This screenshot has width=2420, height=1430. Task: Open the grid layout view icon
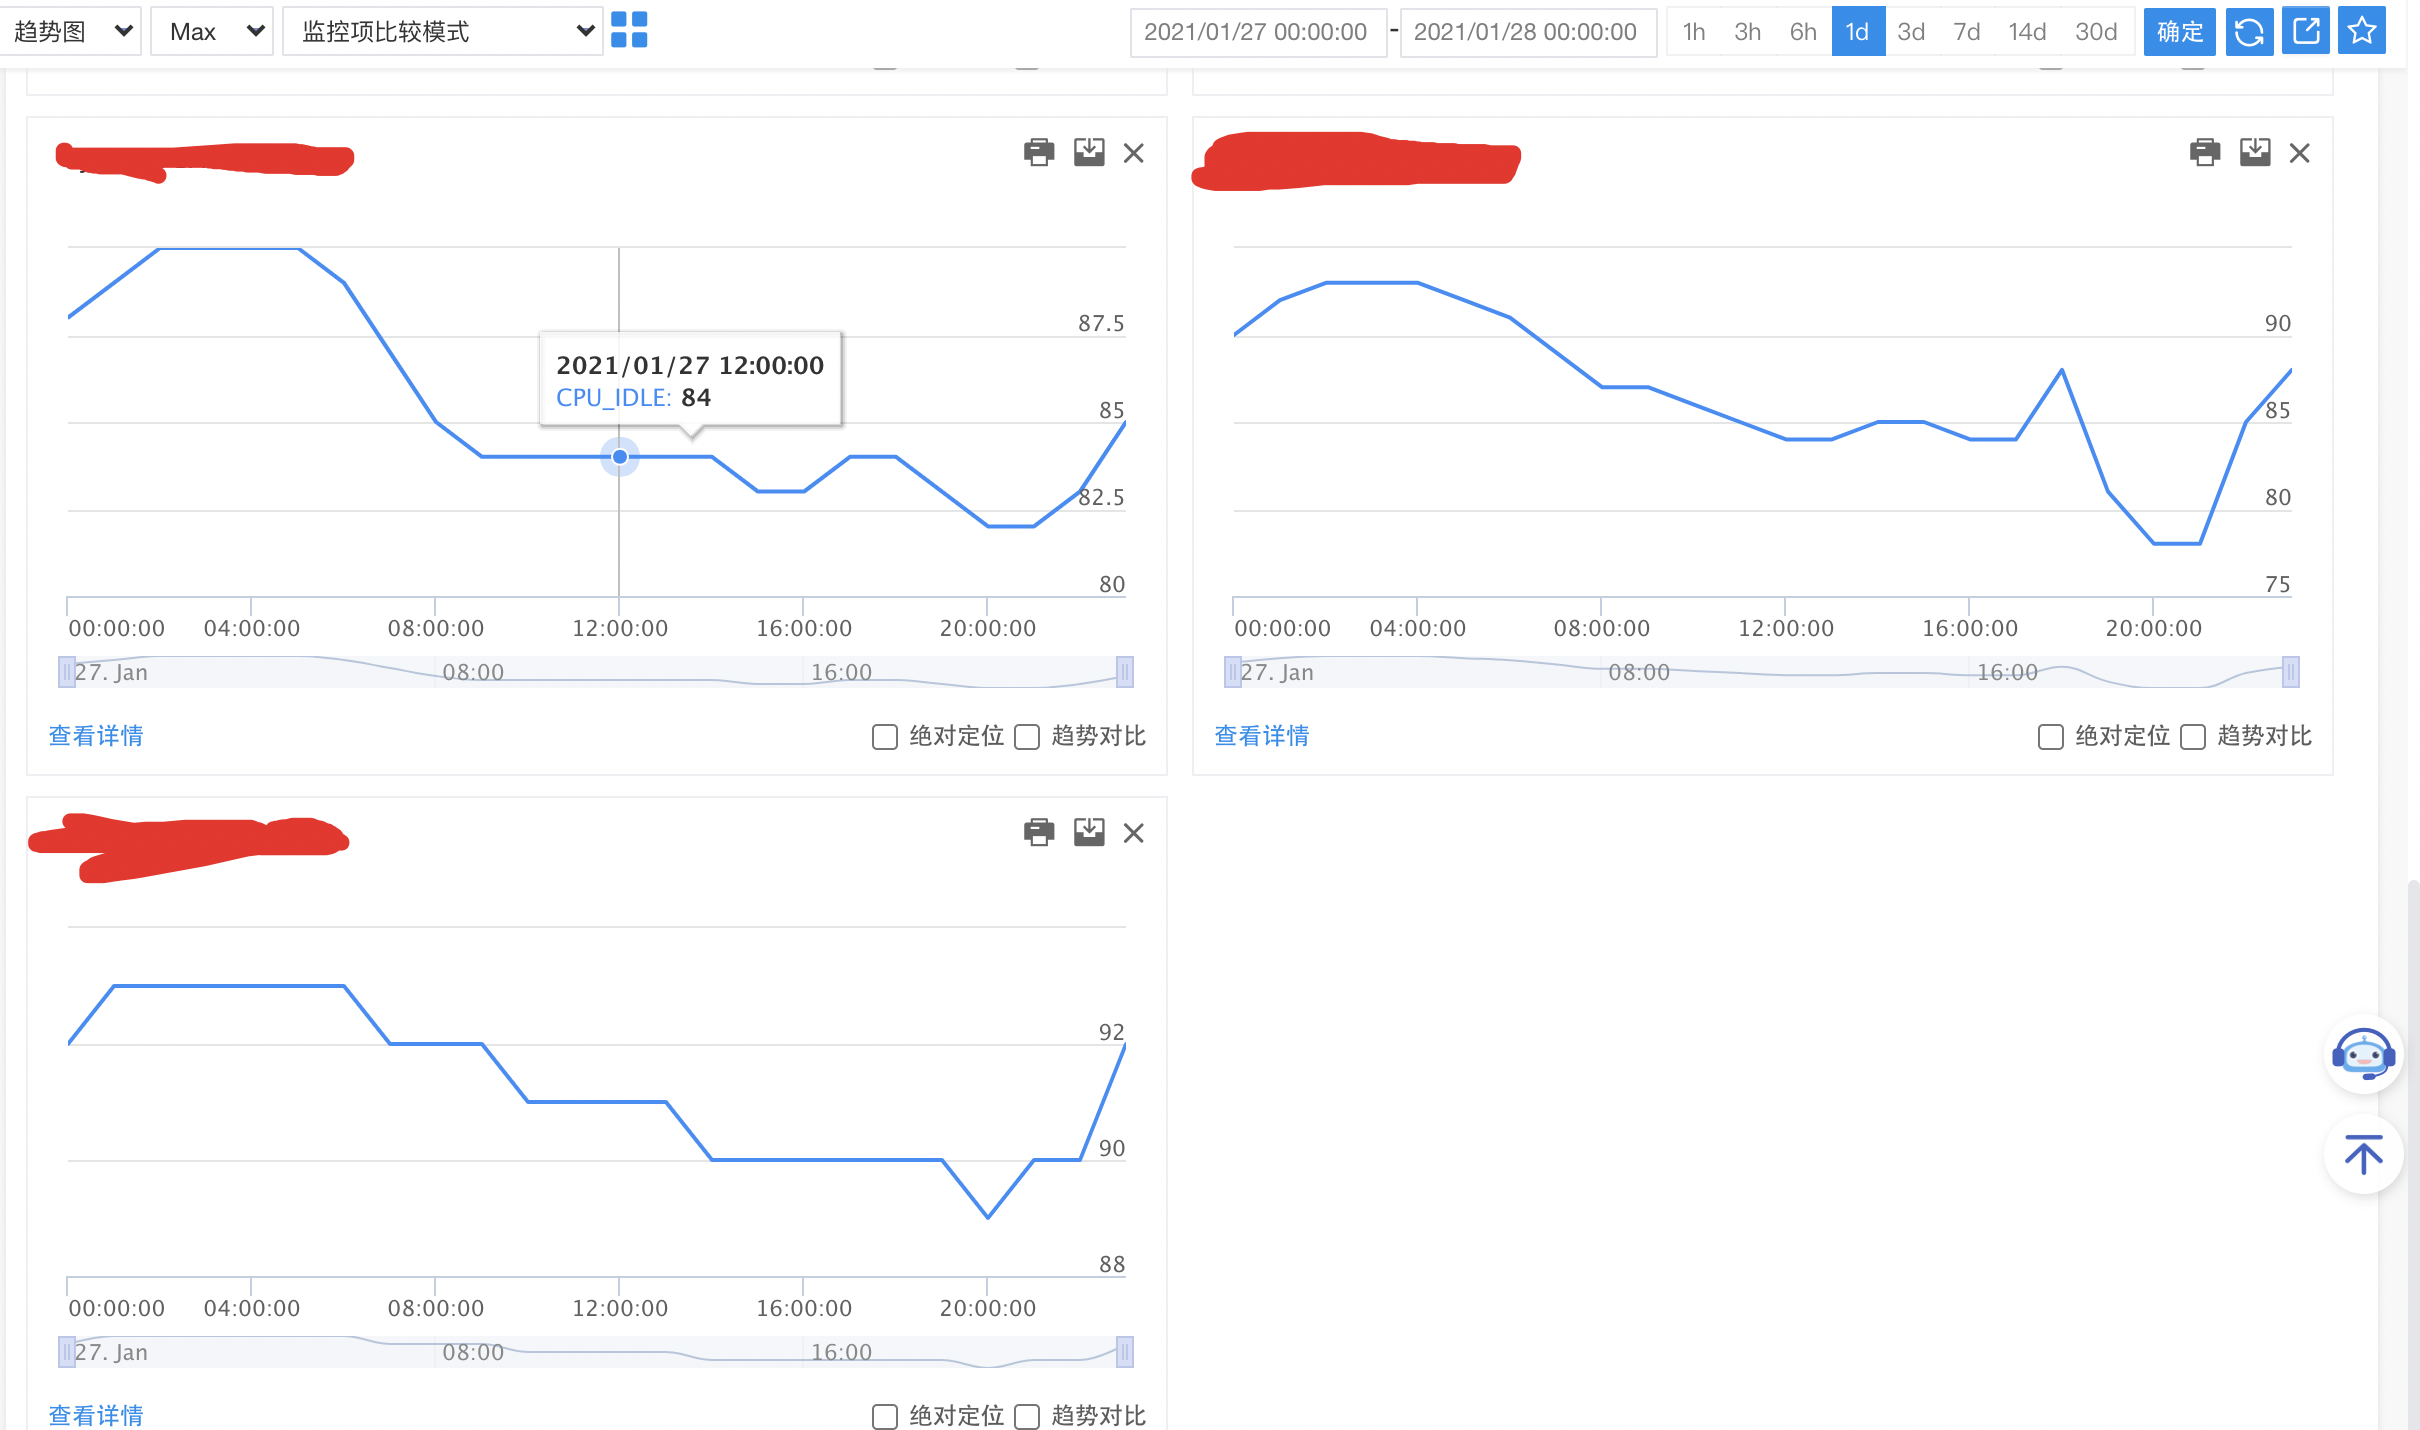point(629,31)
